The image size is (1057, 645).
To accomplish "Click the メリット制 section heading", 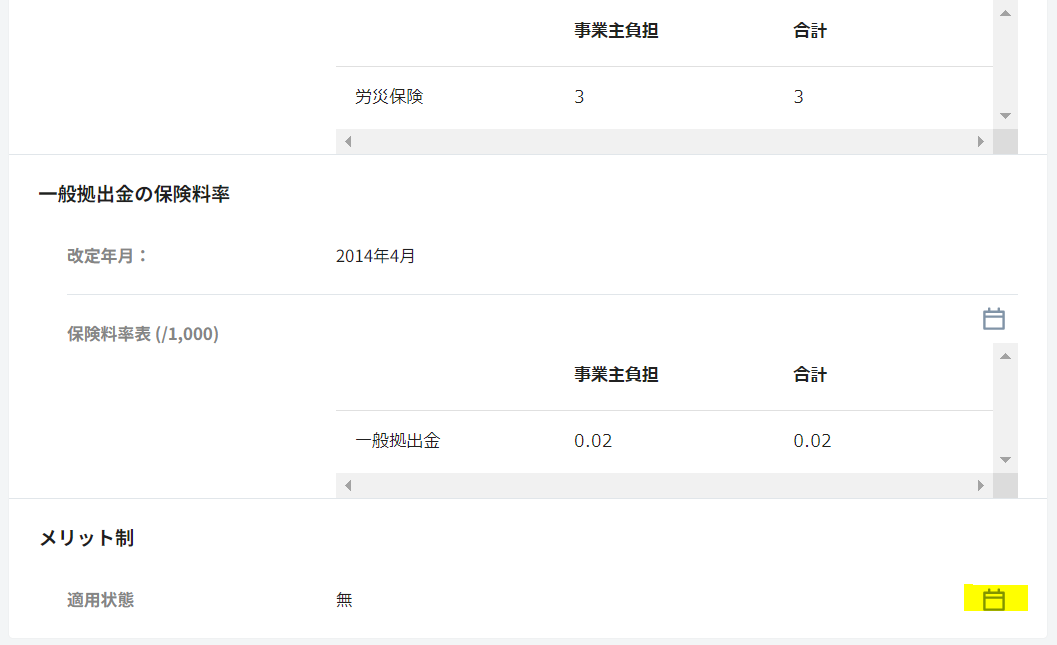I will [x=87, y=538].
